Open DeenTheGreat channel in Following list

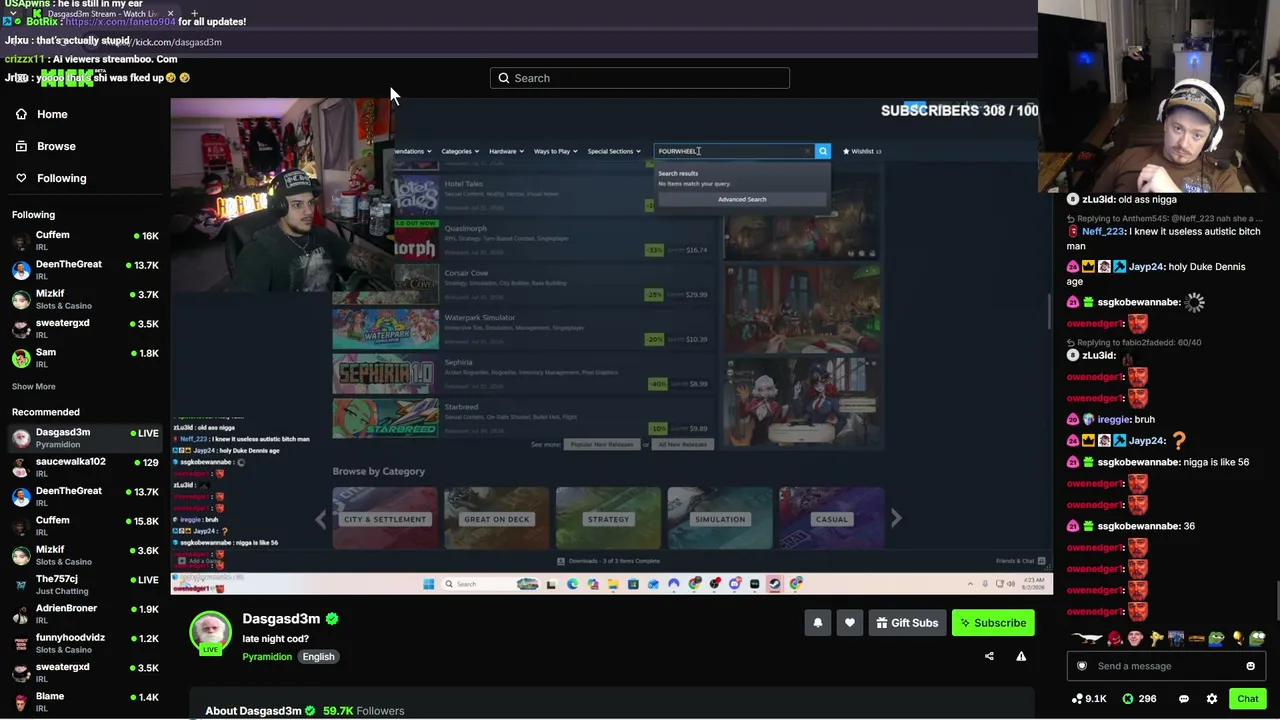point(85,270)
